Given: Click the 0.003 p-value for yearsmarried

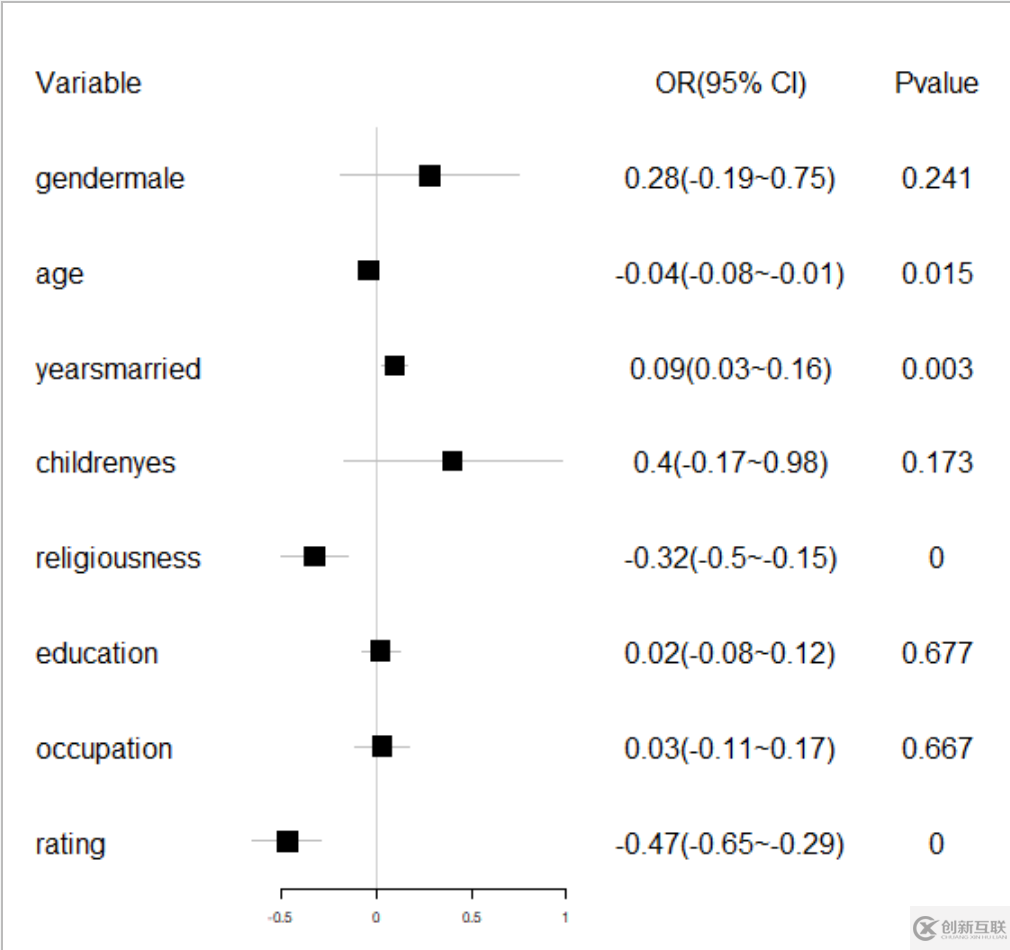Looking at the screenshot, I should [936, 369].
